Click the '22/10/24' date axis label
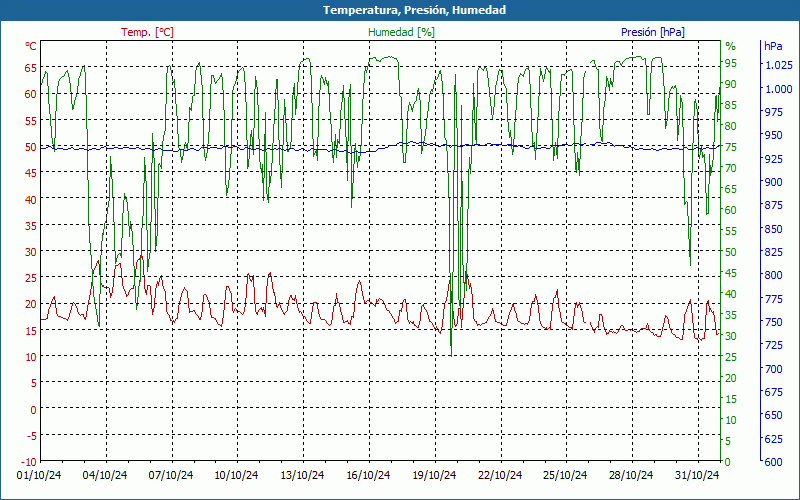The width and height of the screenshot is (800, 500). coord(499,475)
